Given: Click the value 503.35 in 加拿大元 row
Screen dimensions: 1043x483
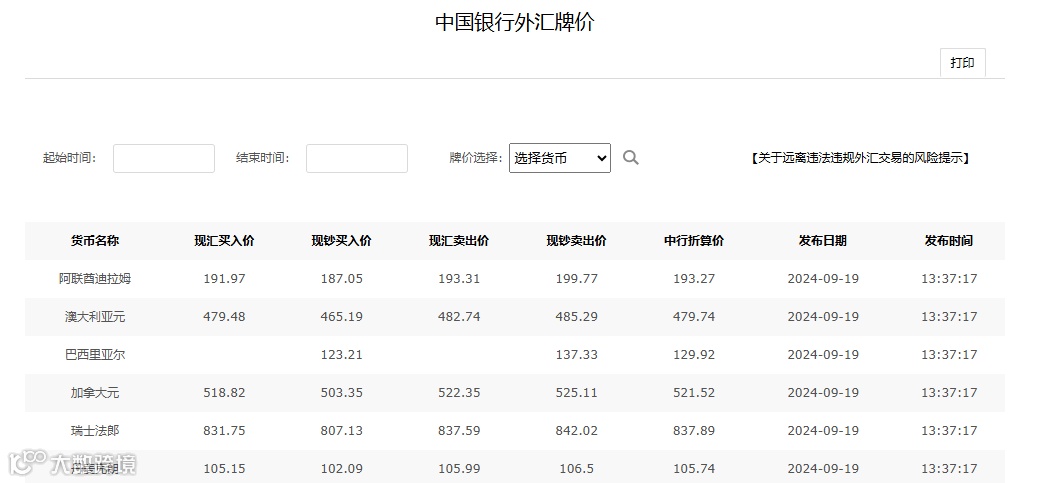Looking at the screenshot, I should pyautogui.click(x=341, y=393).
